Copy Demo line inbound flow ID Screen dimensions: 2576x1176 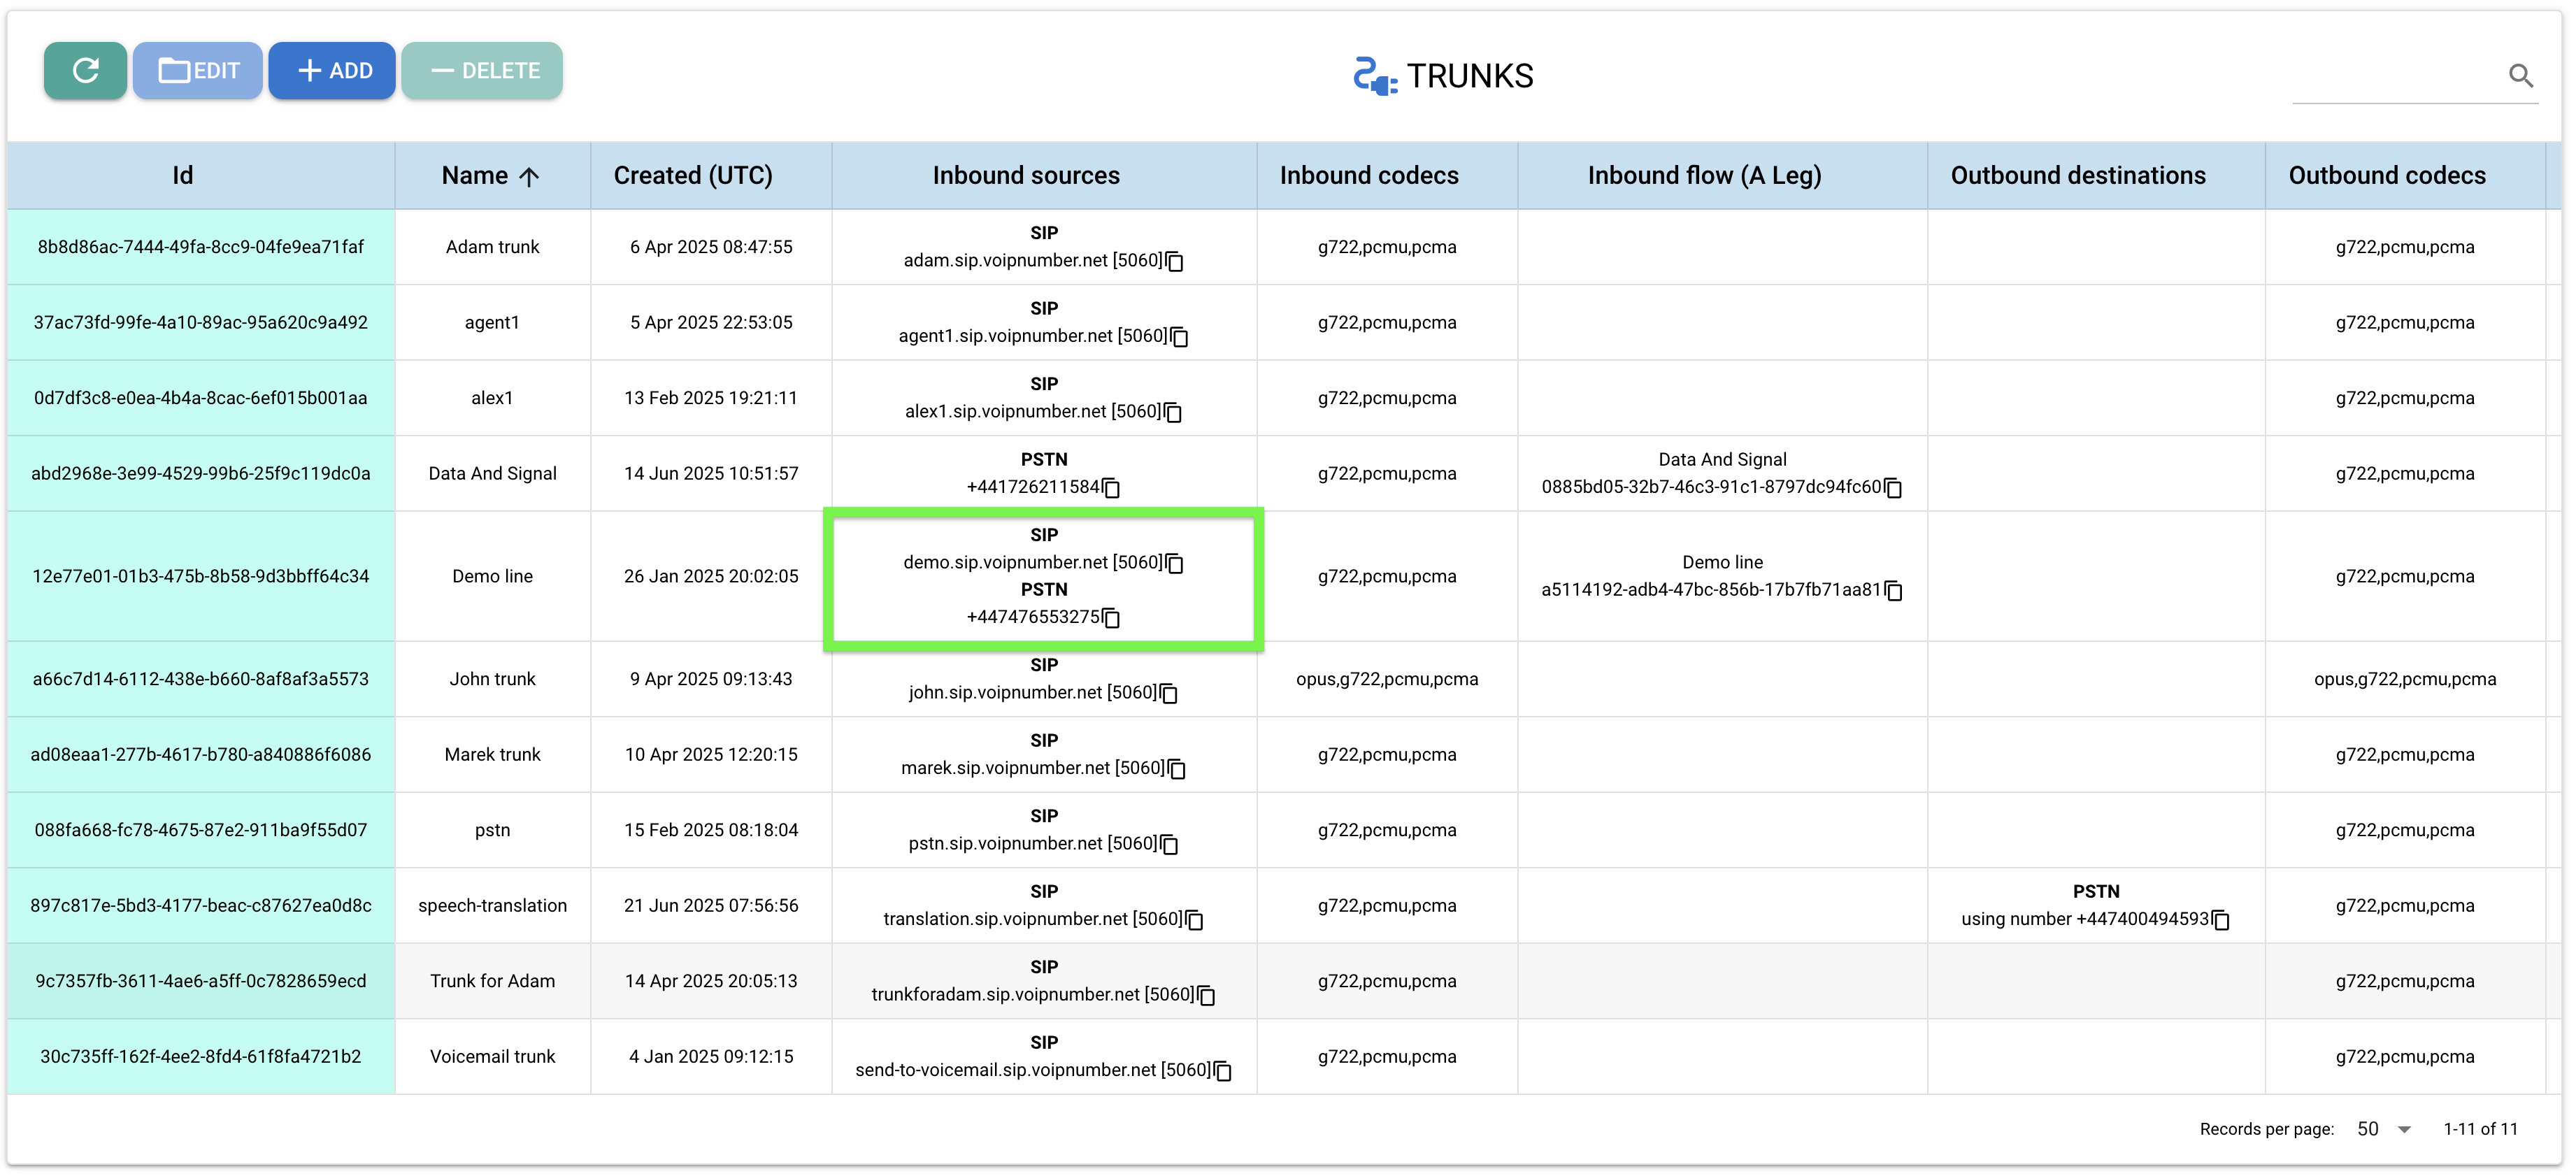point(1893,591)
